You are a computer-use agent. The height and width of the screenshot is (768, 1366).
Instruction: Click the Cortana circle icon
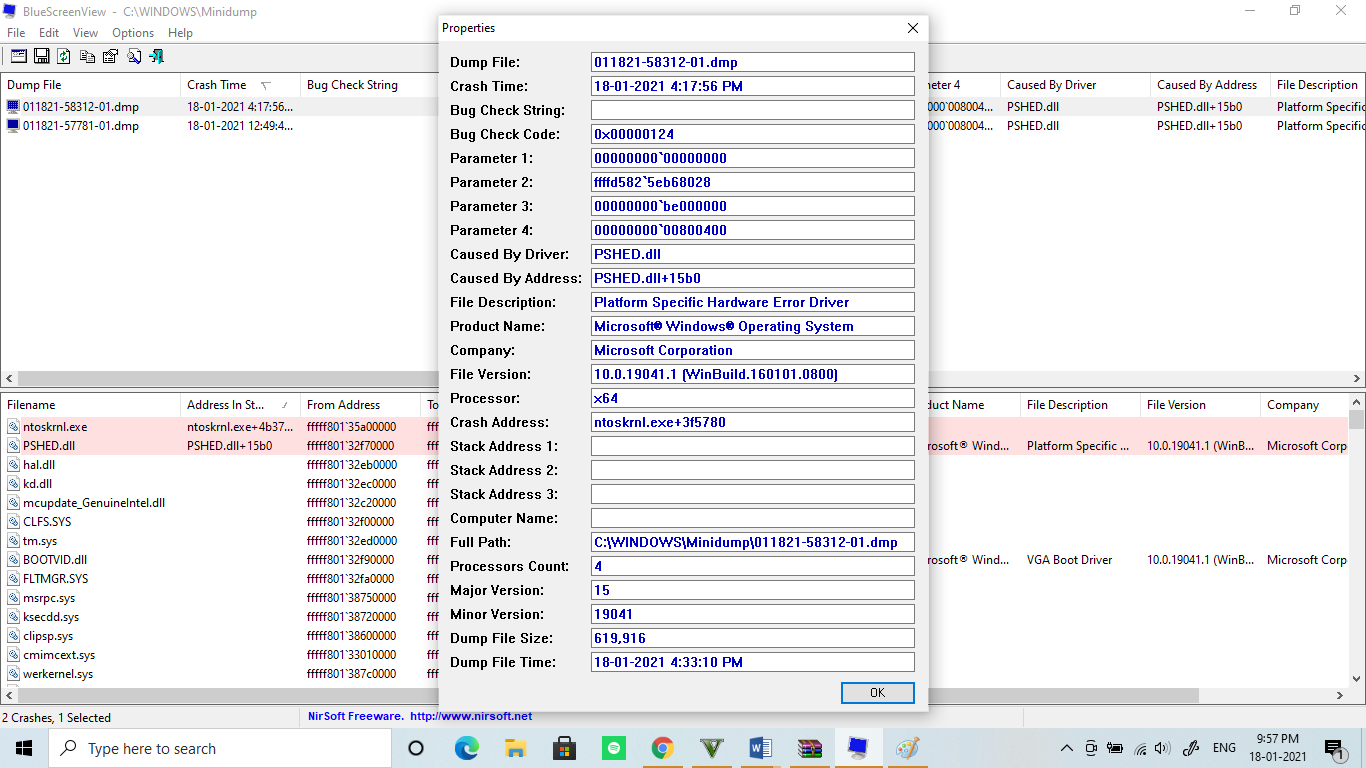417,748
